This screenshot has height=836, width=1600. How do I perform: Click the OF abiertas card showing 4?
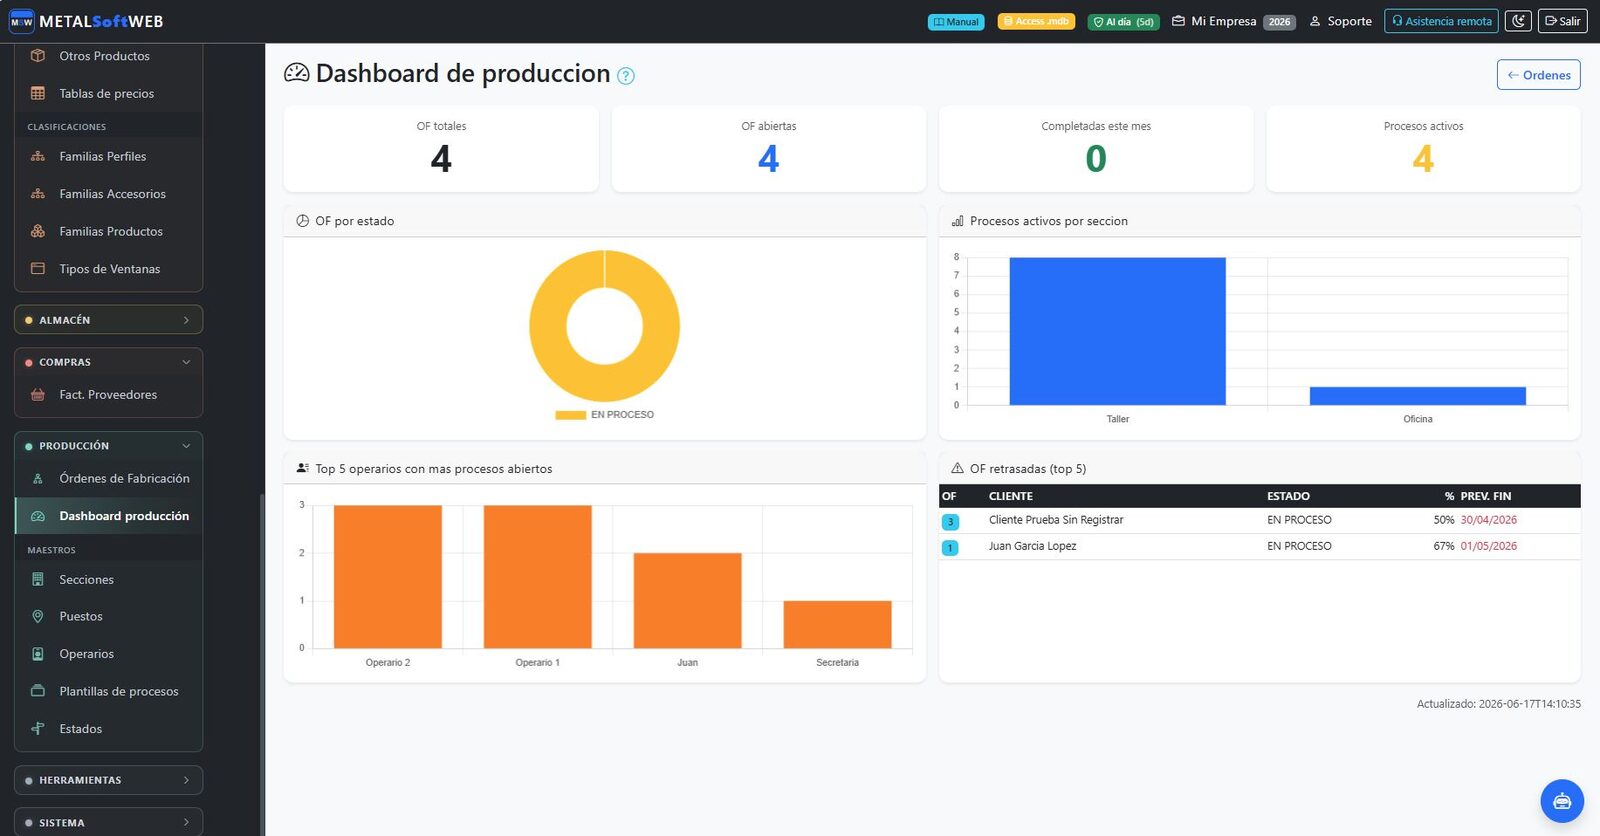point(768,149)
